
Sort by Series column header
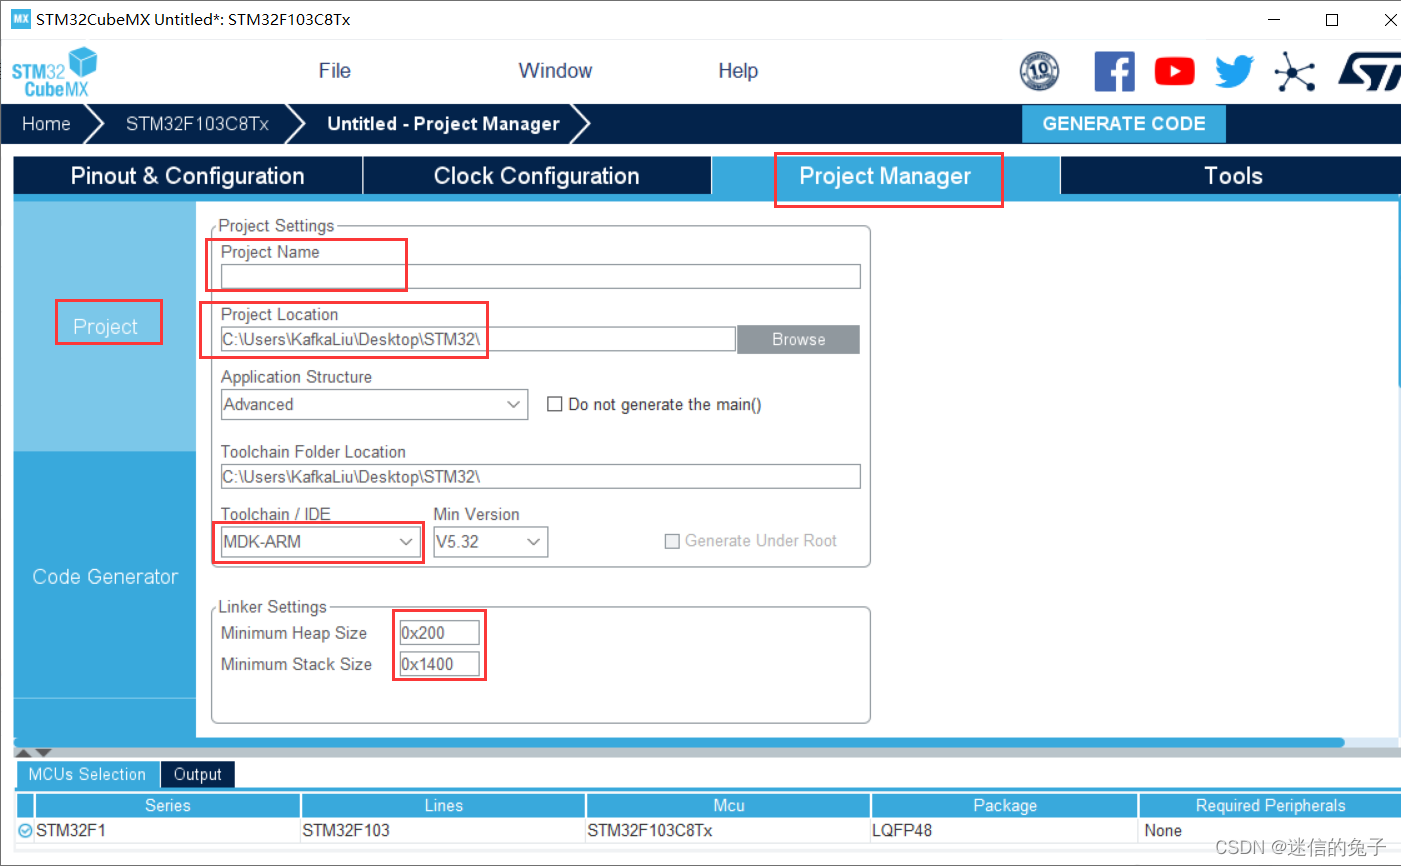167,805
